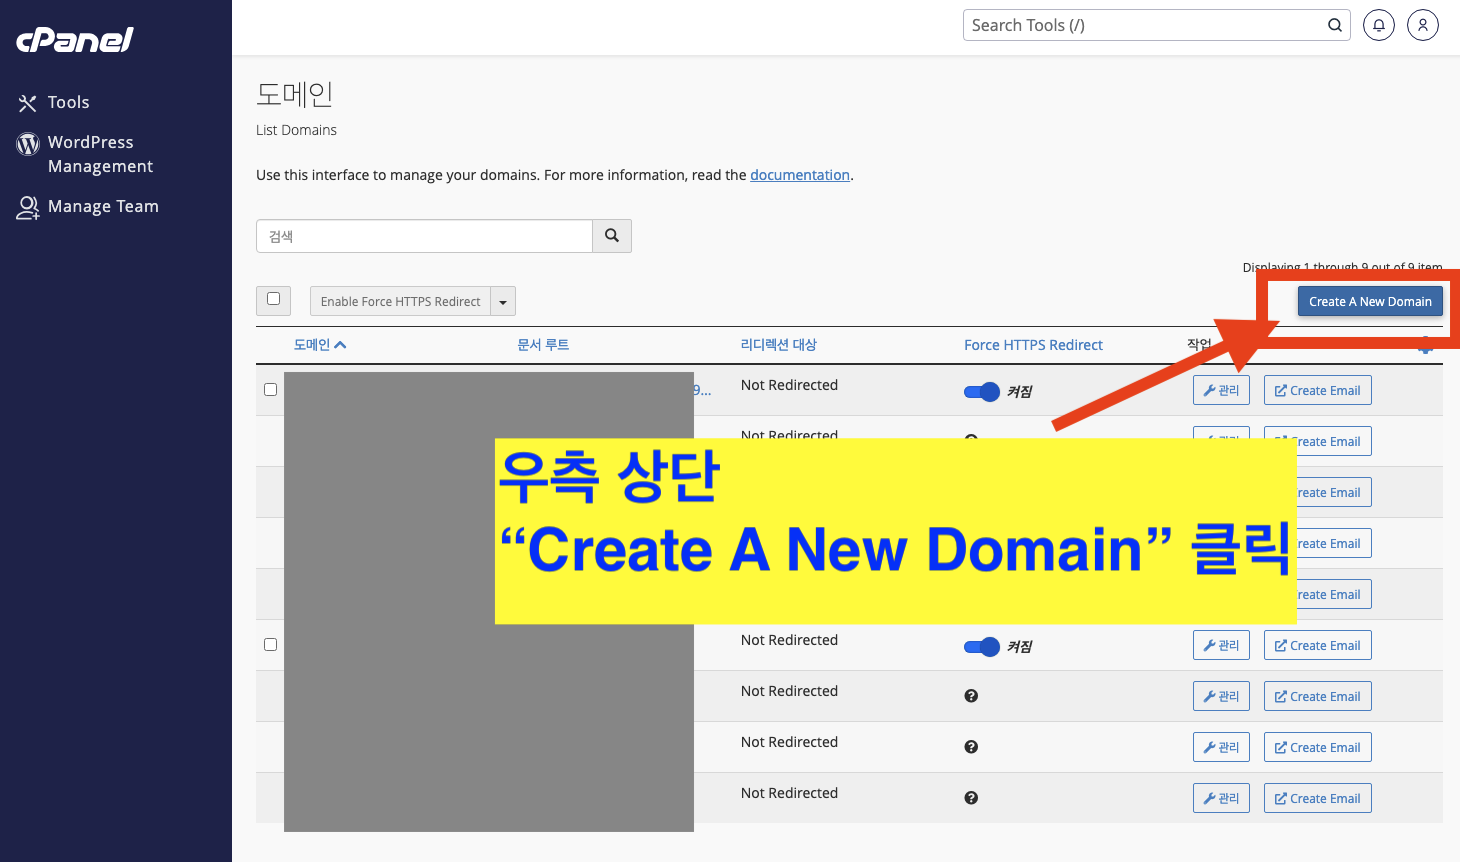Check the first domain row's checkbox
Image resolution: width=1460 pixels, height=862 pixels.
point(270,389)
